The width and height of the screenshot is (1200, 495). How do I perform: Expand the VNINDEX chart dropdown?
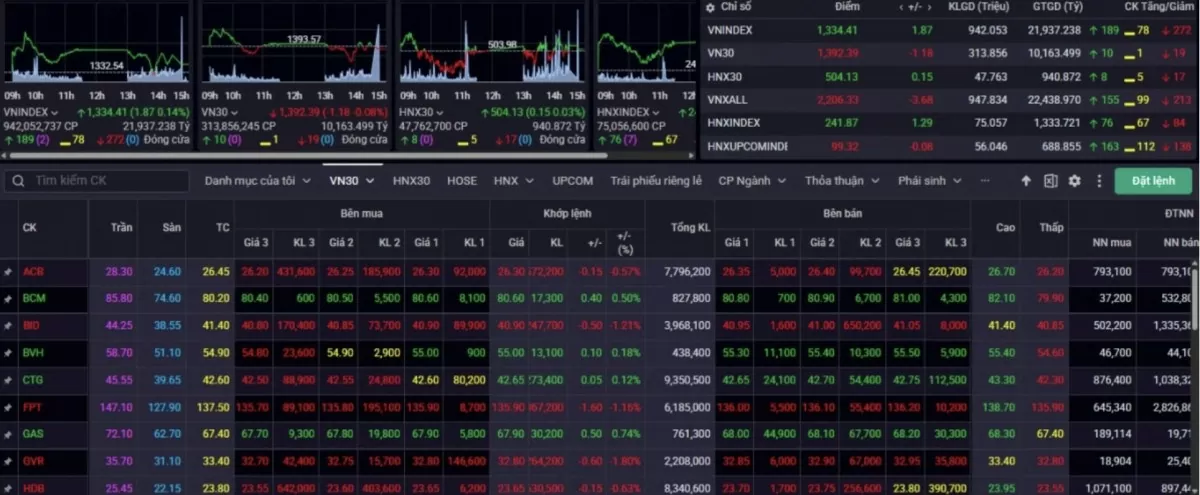point(54,113)
